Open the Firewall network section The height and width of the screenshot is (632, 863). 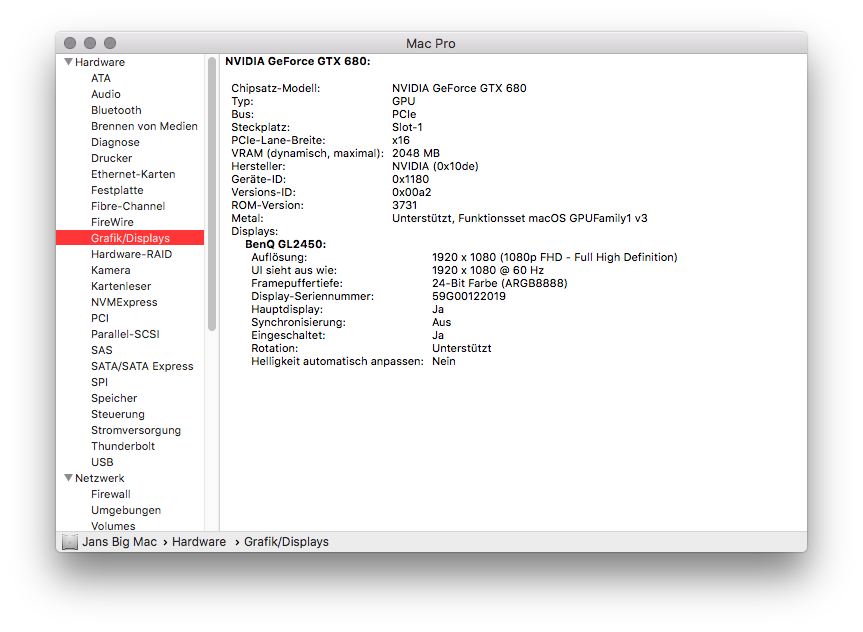(111, 493)
